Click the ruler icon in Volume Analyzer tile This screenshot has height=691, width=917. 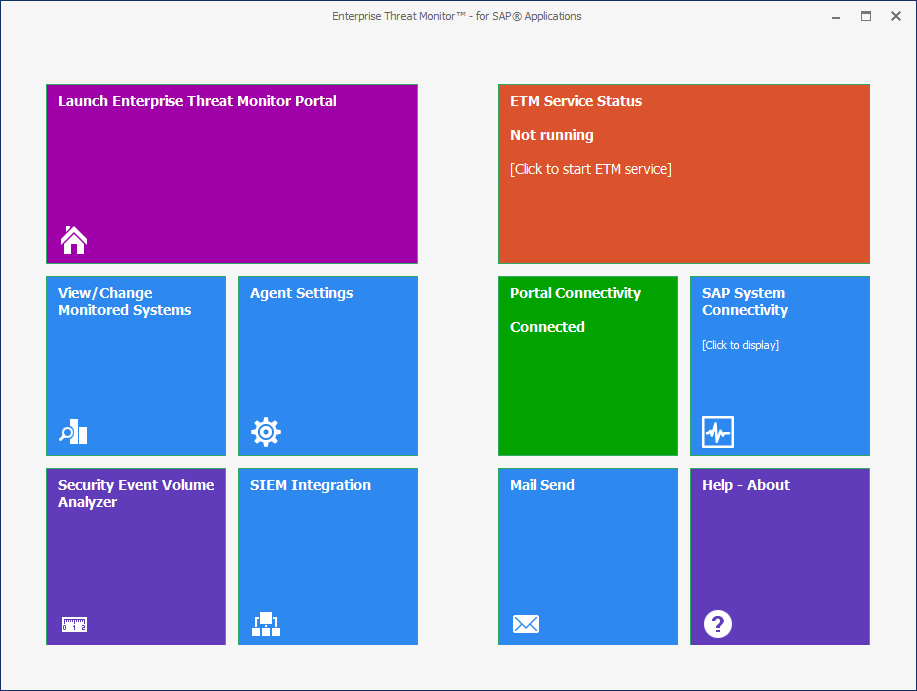74,624
